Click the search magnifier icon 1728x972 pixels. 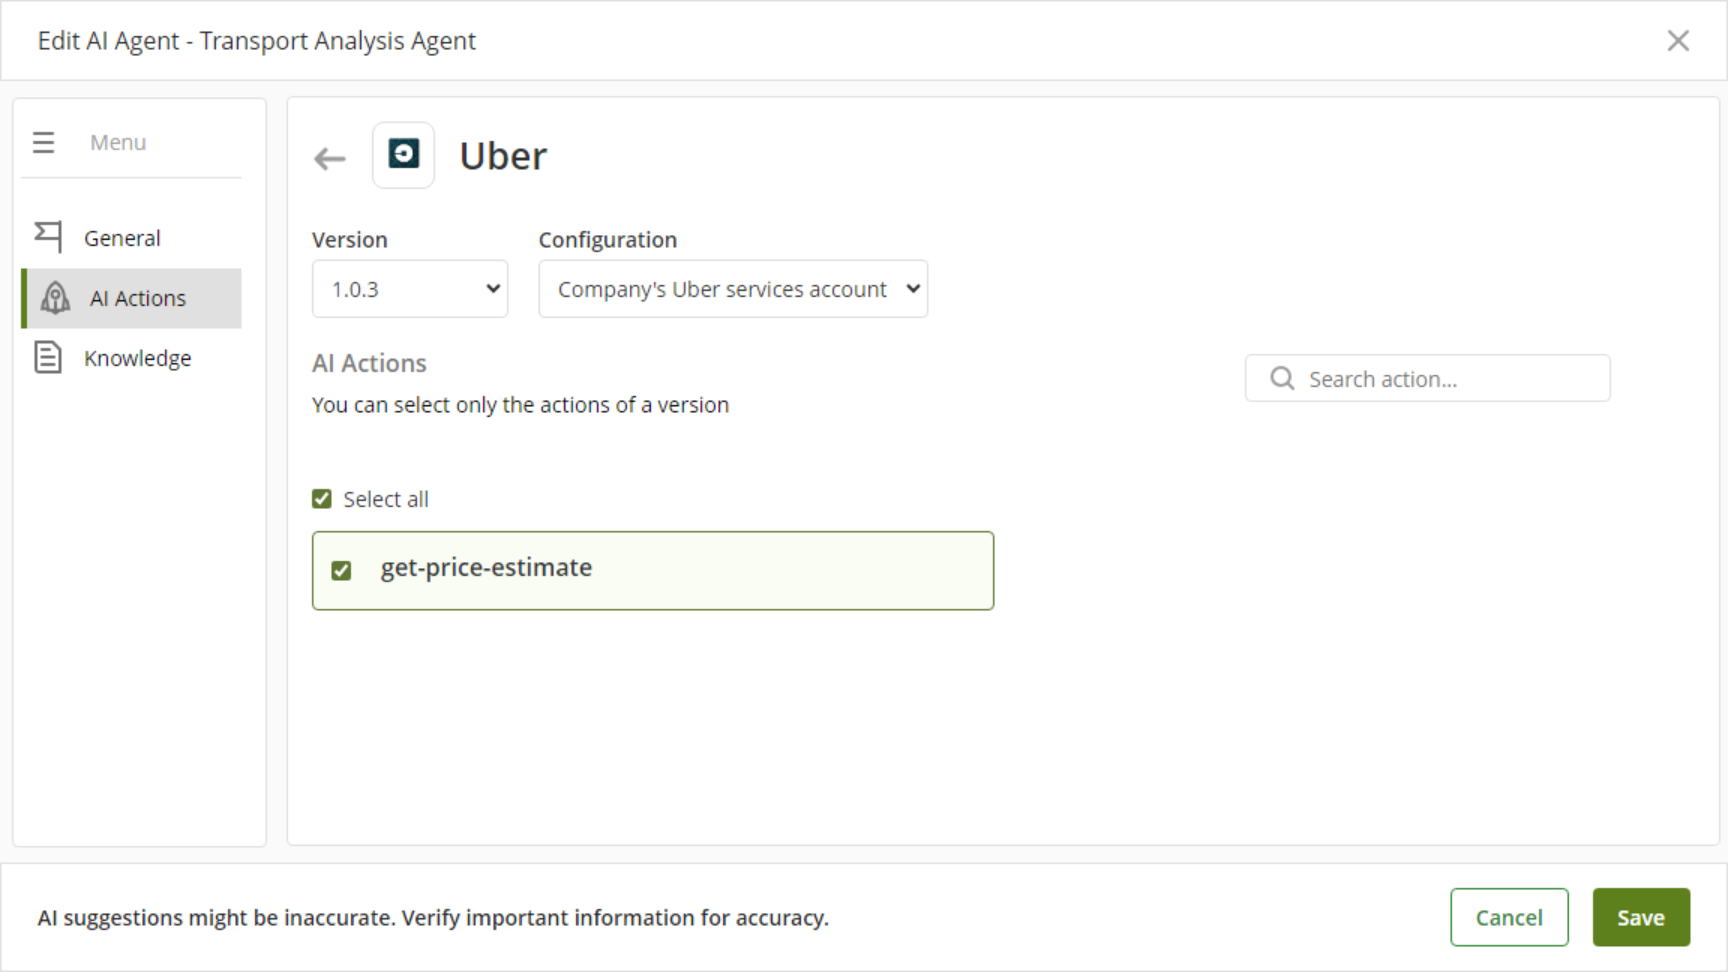[1282, 378]
